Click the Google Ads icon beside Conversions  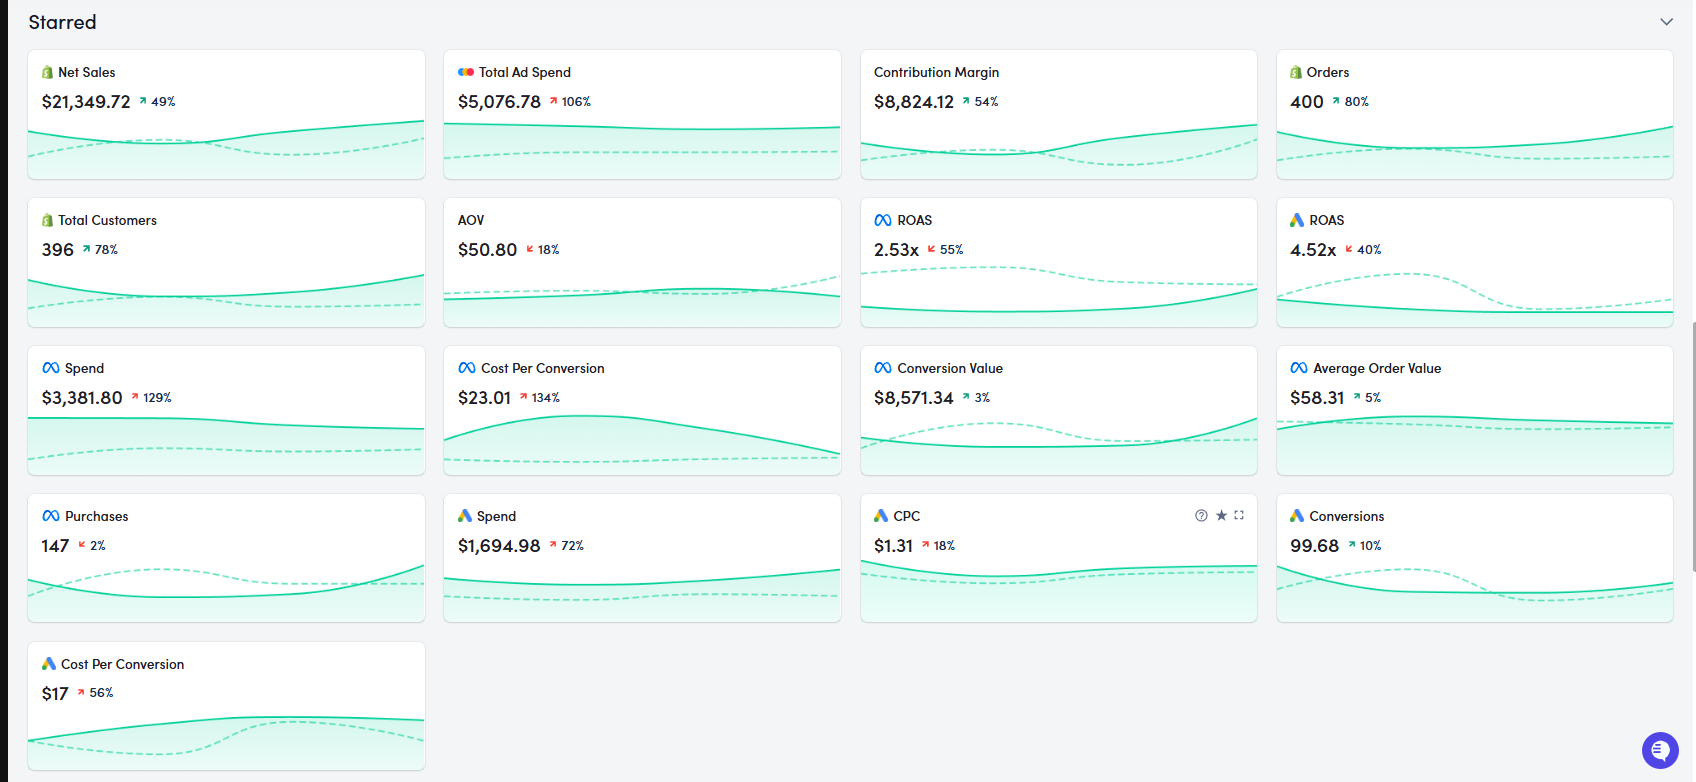(1297, 516)
